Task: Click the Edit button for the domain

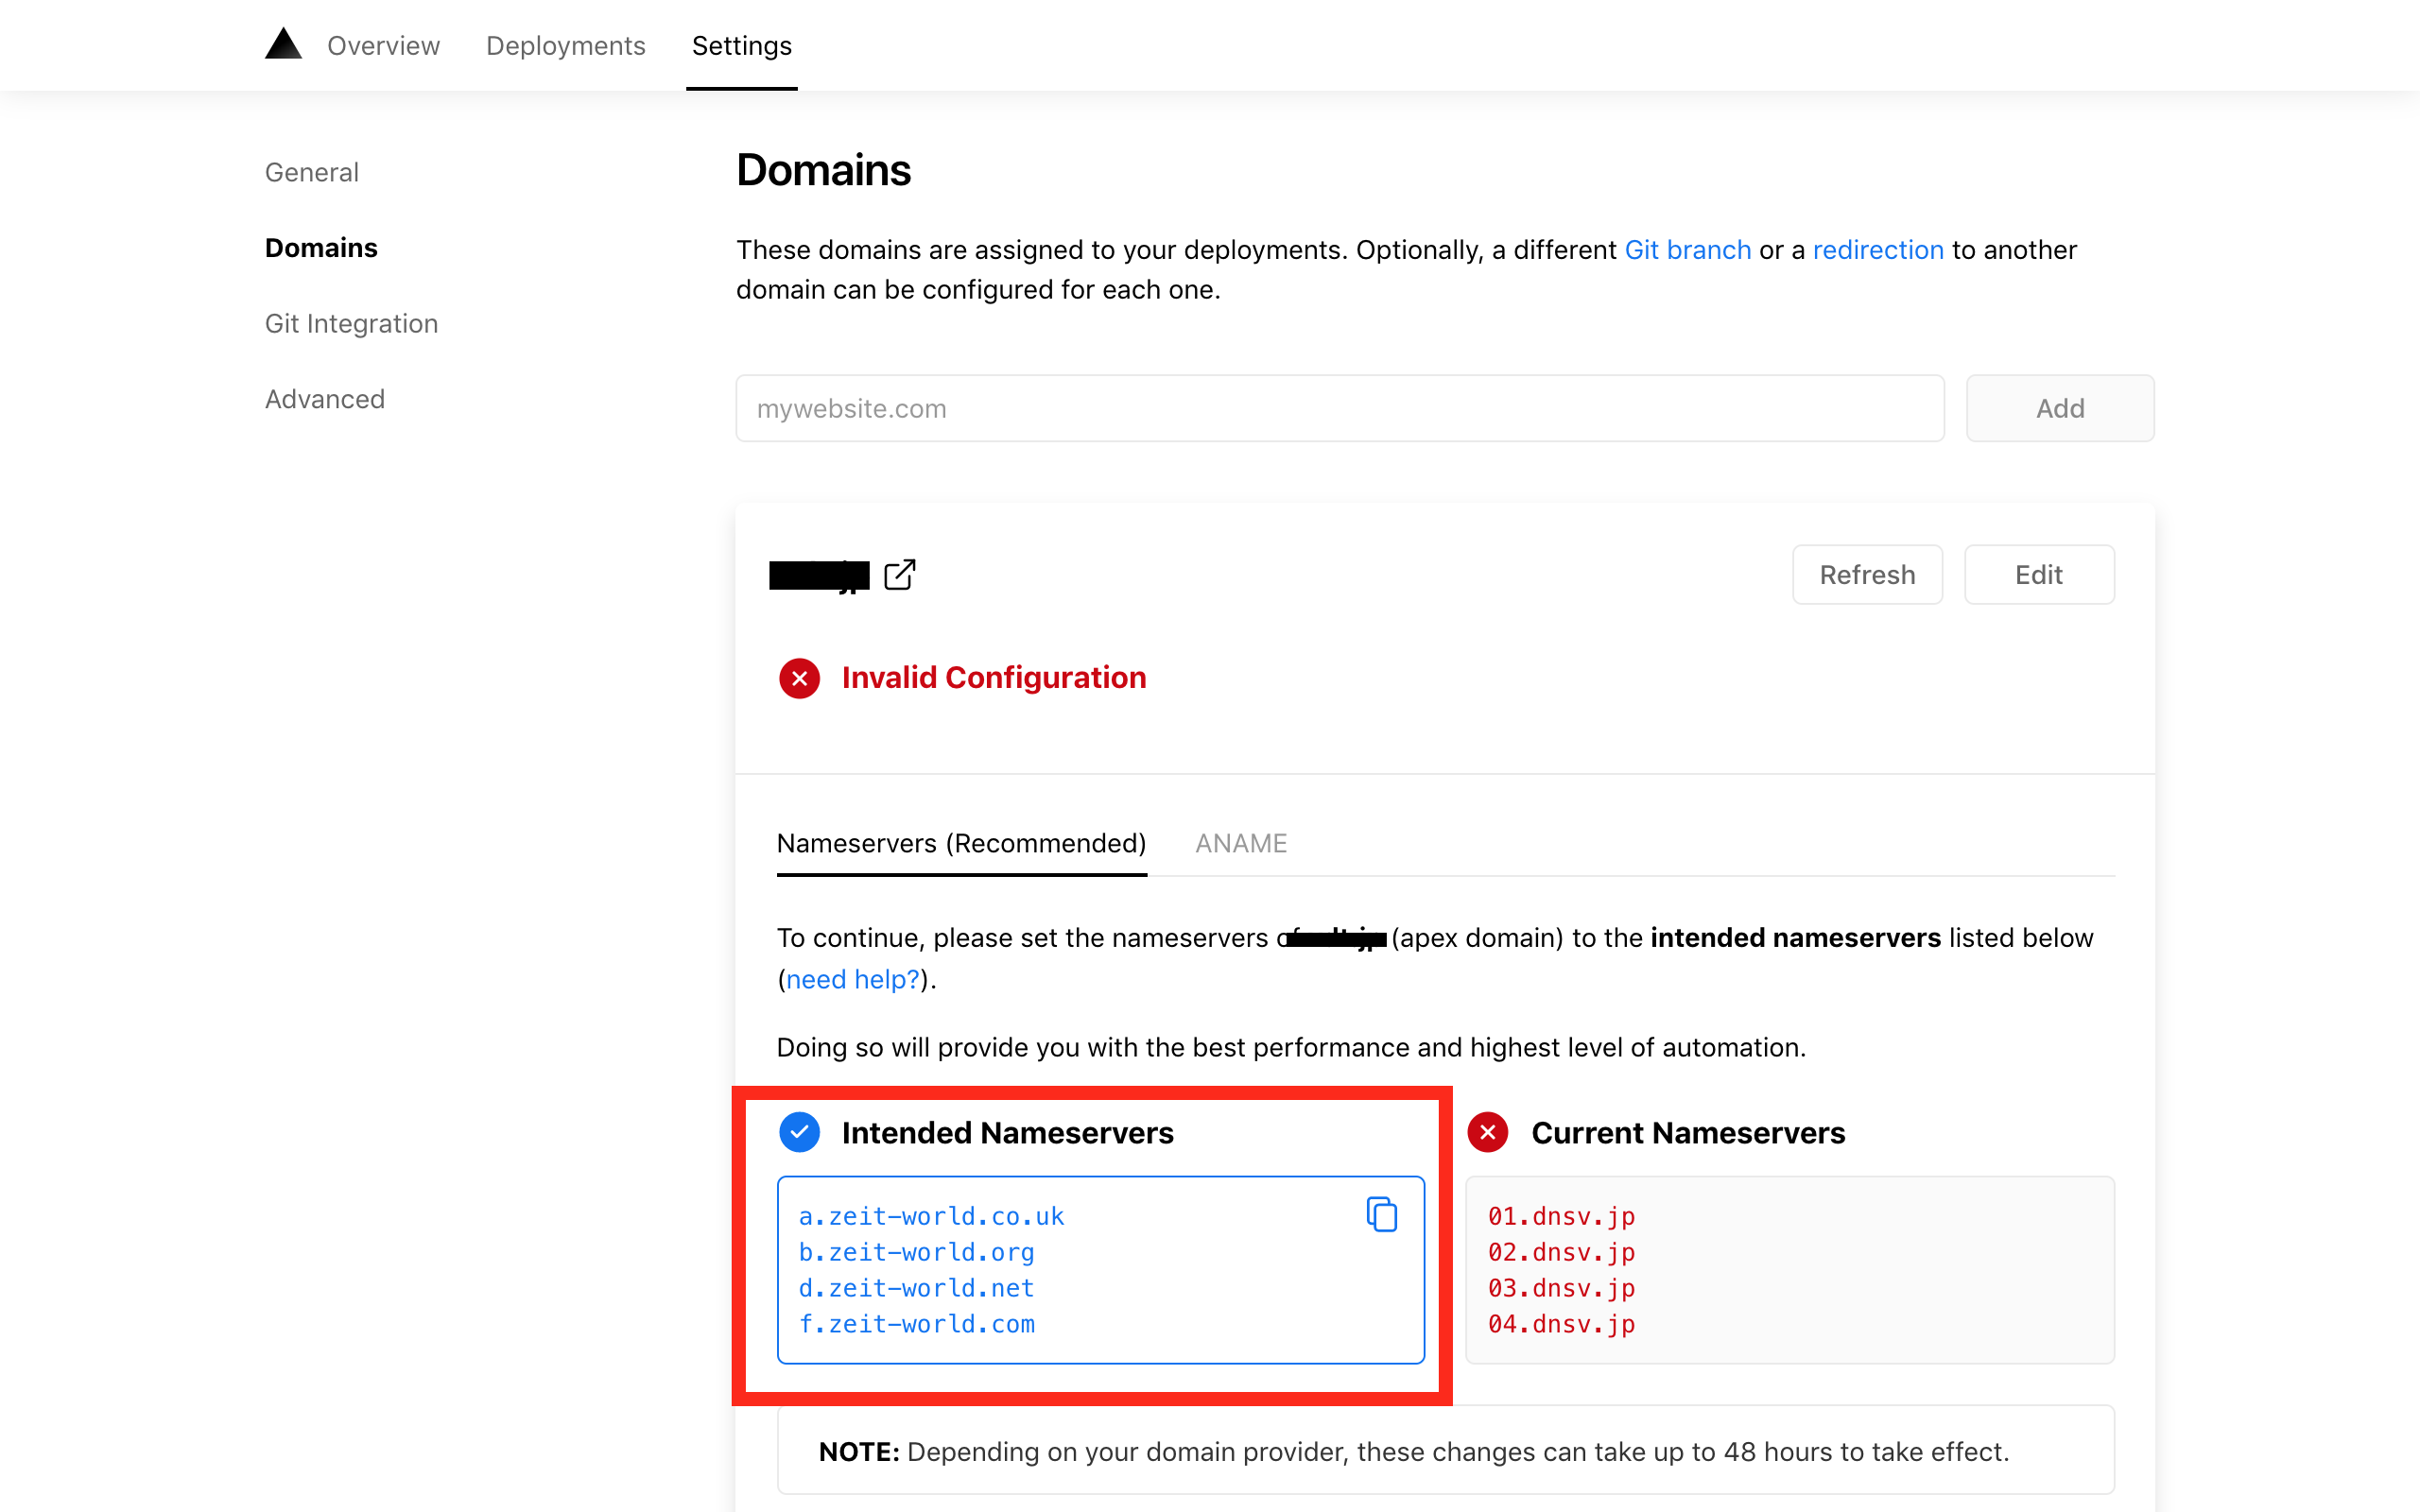Action: pyautogui.click(x=2038, y=575)
